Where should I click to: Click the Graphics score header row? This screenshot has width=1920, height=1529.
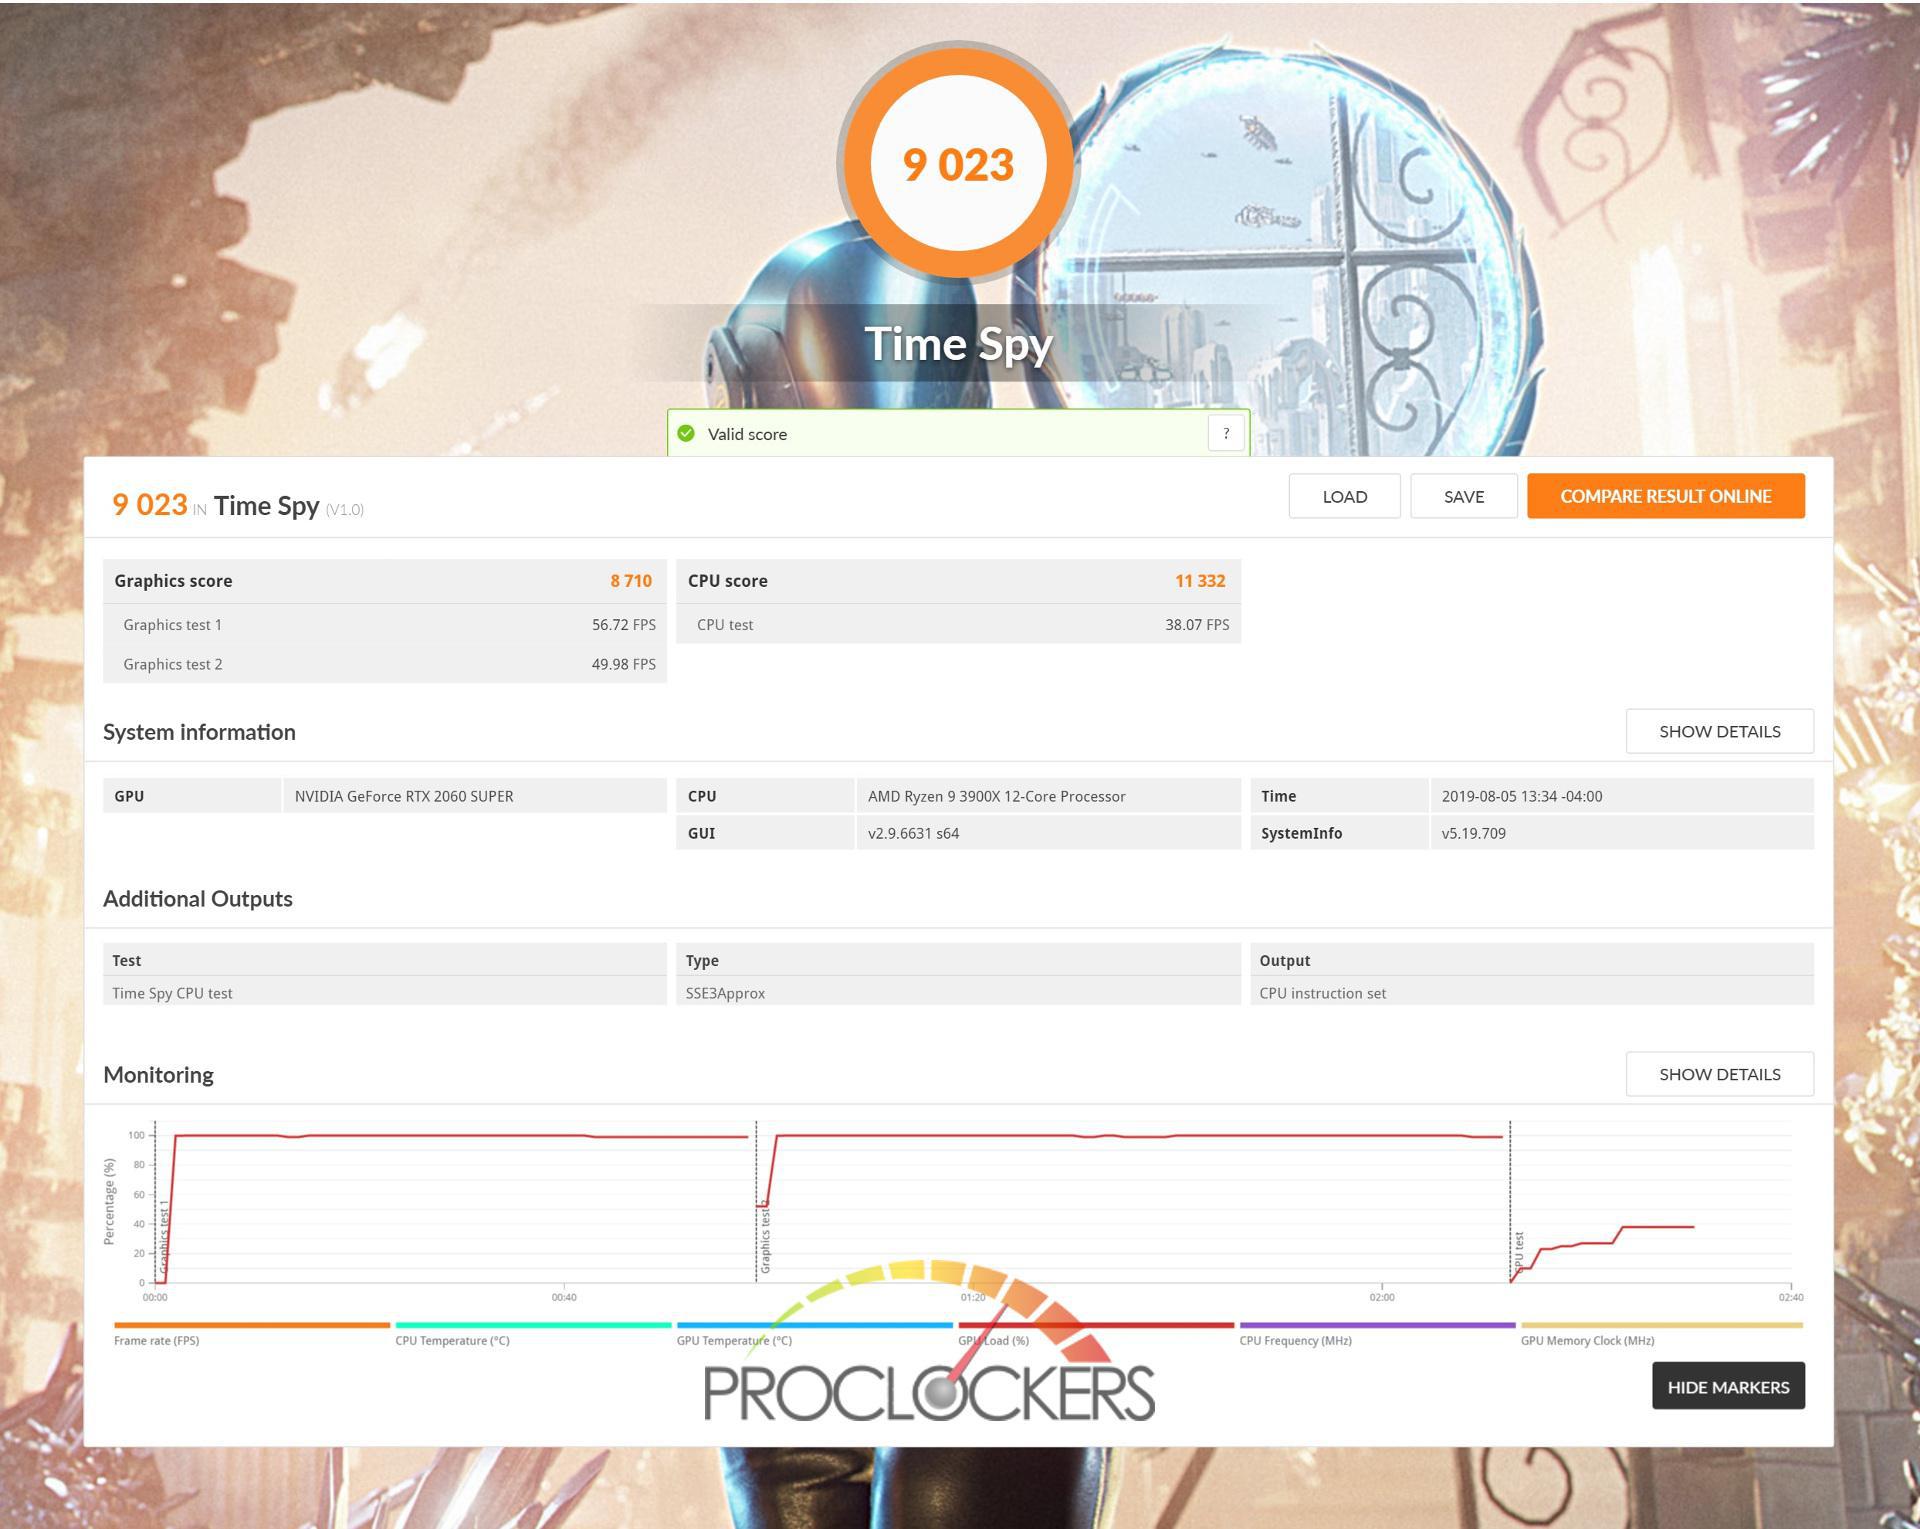[x=385, y=581]
